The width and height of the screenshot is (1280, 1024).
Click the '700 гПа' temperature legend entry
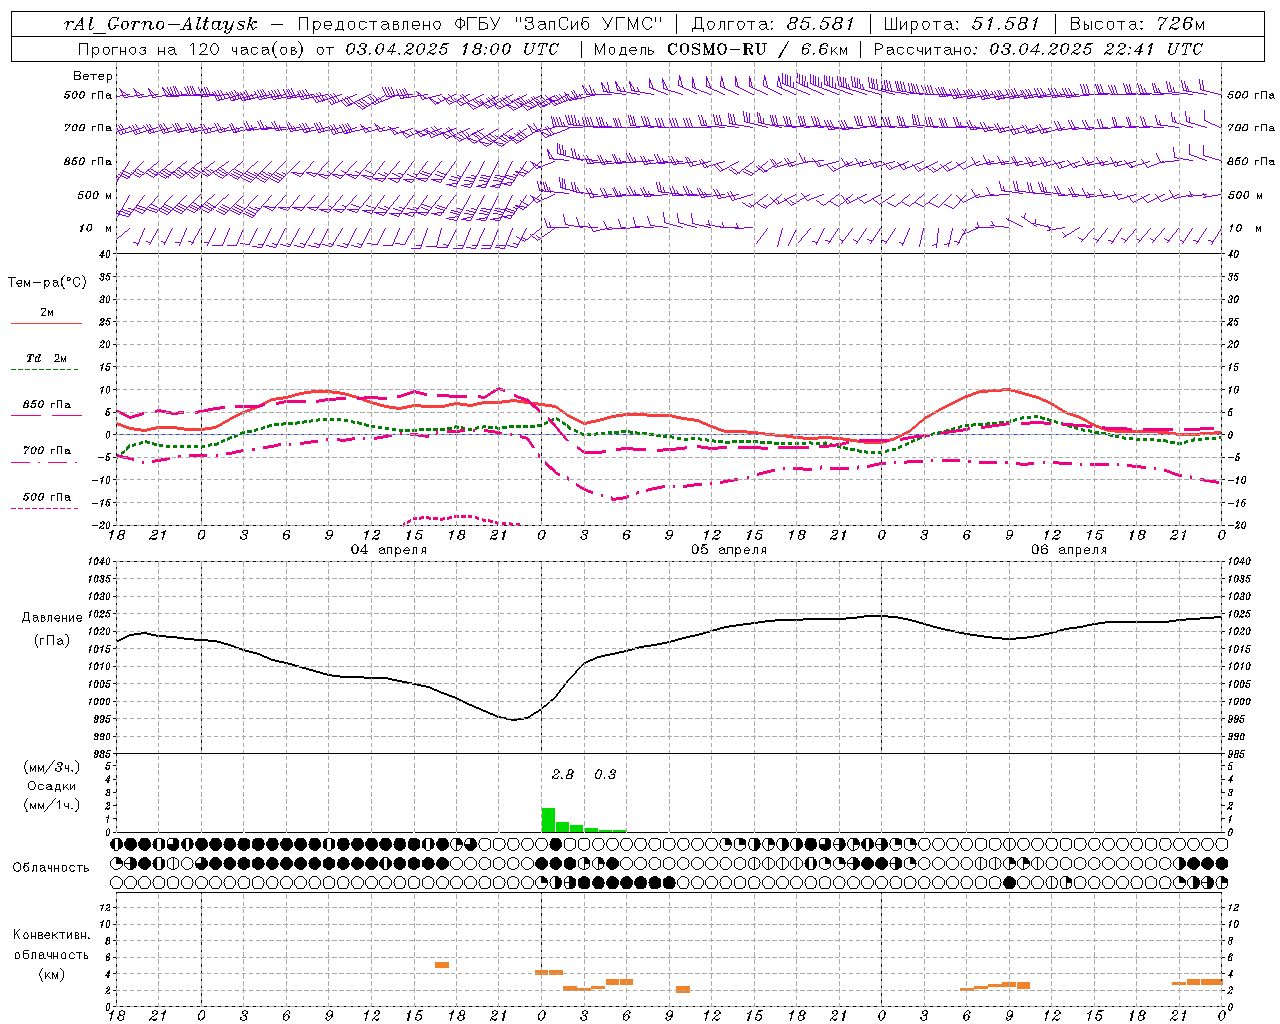(x=47, y=451)
